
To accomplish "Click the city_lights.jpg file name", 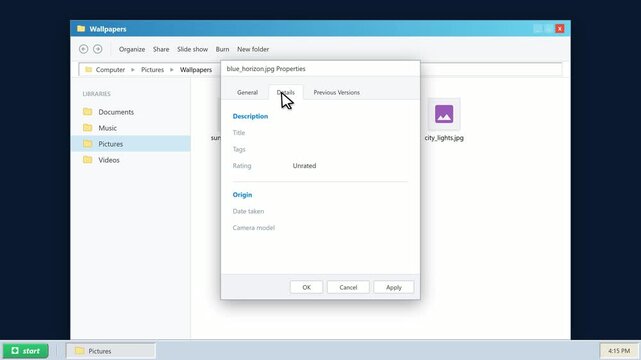I will coord(444,138).
